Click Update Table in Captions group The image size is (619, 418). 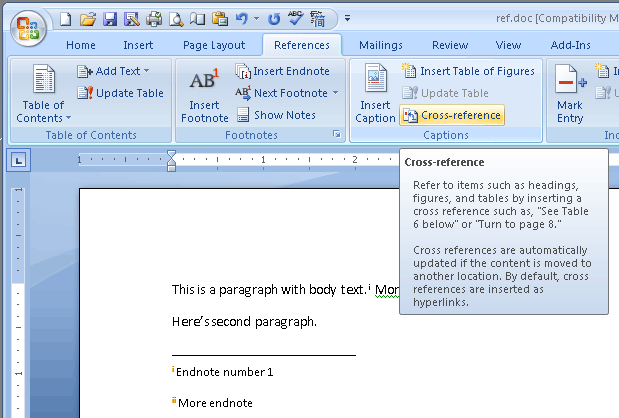point(445,93)
